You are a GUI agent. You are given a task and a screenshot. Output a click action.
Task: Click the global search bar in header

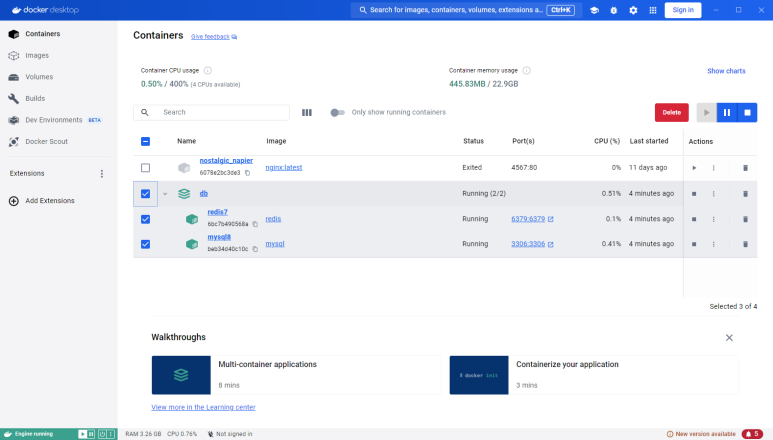tap(466, 10)
